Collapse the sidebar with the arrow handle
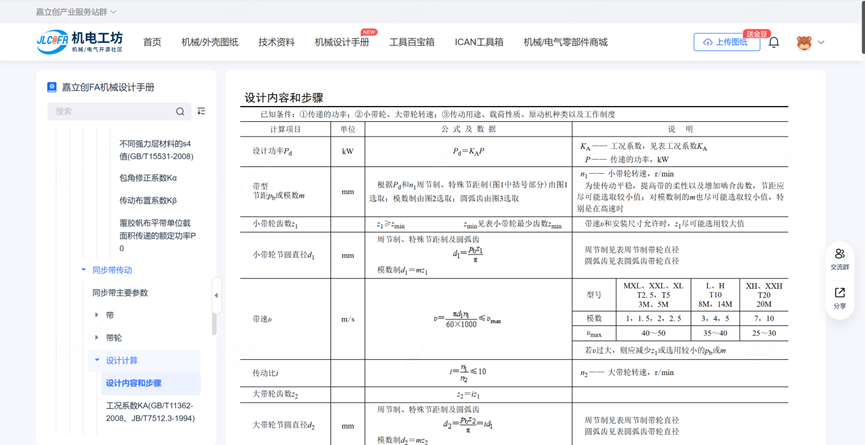Image resolution: width=865 pixels, height=445 pixels. pos(216,295)
